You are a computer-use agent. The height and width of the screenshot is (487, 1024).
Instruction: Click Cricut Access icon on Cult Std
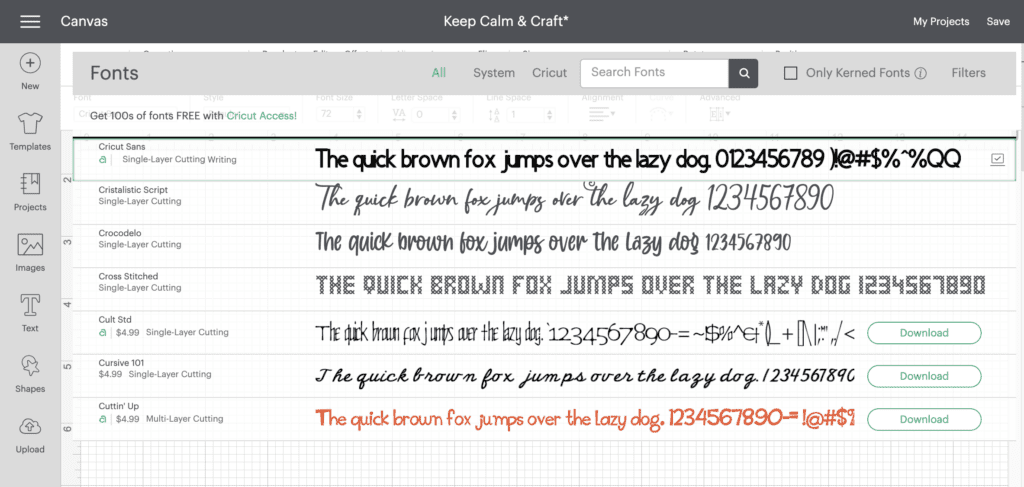[x=103, y=332]
